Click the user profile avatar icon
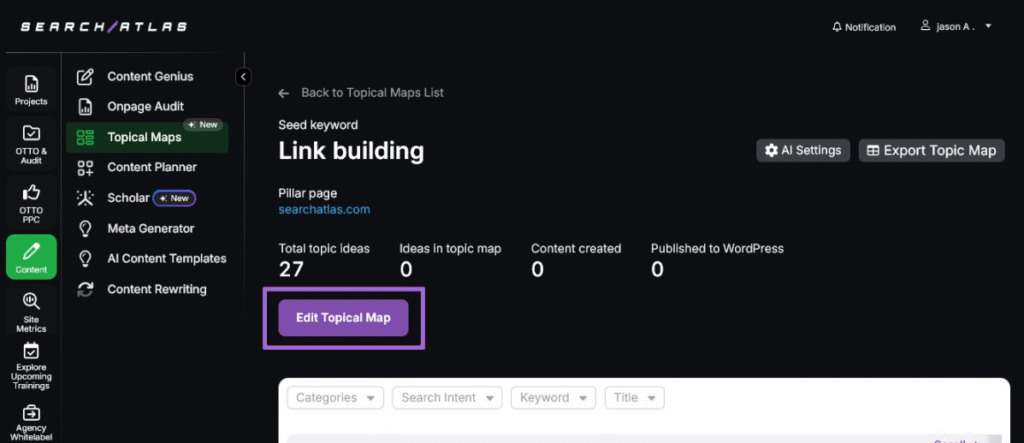Viewport: 1024px width, 443px height. pos(925,26)
